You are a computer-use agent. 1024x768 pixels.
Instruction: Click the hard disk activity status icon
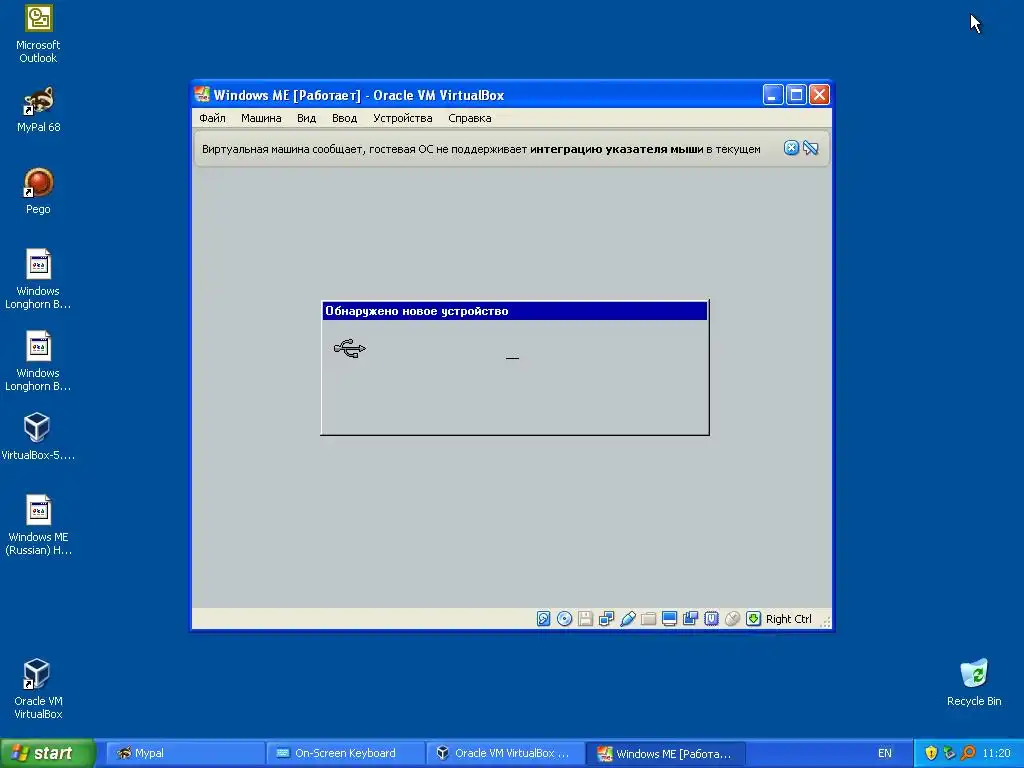tap(543, 618)
